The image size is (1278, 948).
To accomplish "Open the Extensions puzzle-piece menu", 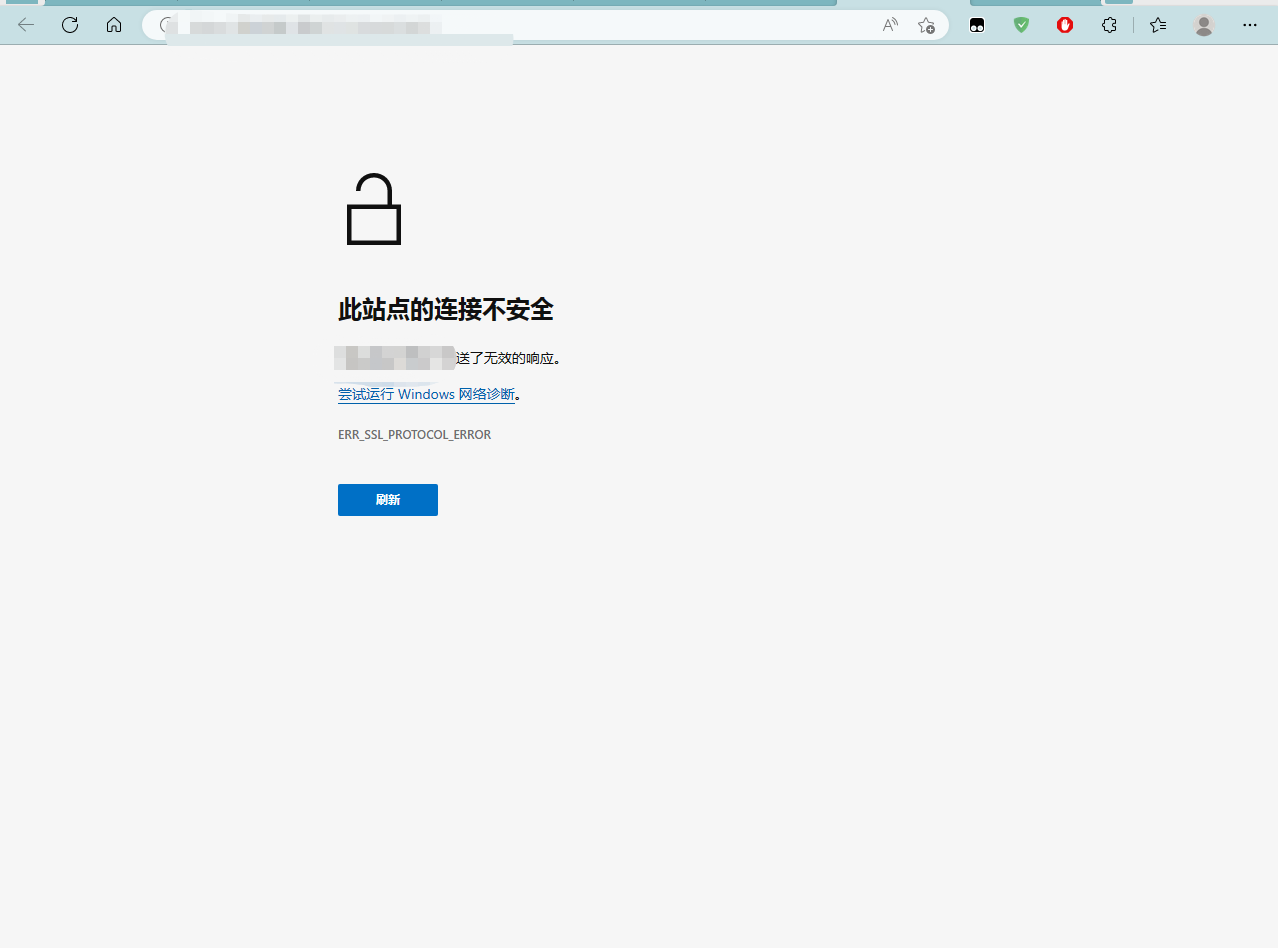I will coord(1109,25).
